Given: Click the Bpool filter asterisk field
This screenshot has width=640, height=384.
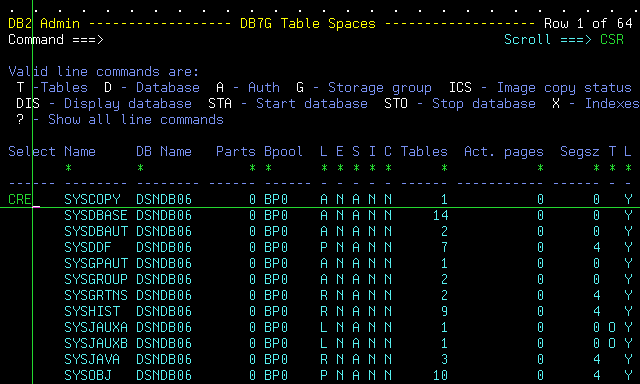Looking at the screenshot, I should (x=268, y=168).
